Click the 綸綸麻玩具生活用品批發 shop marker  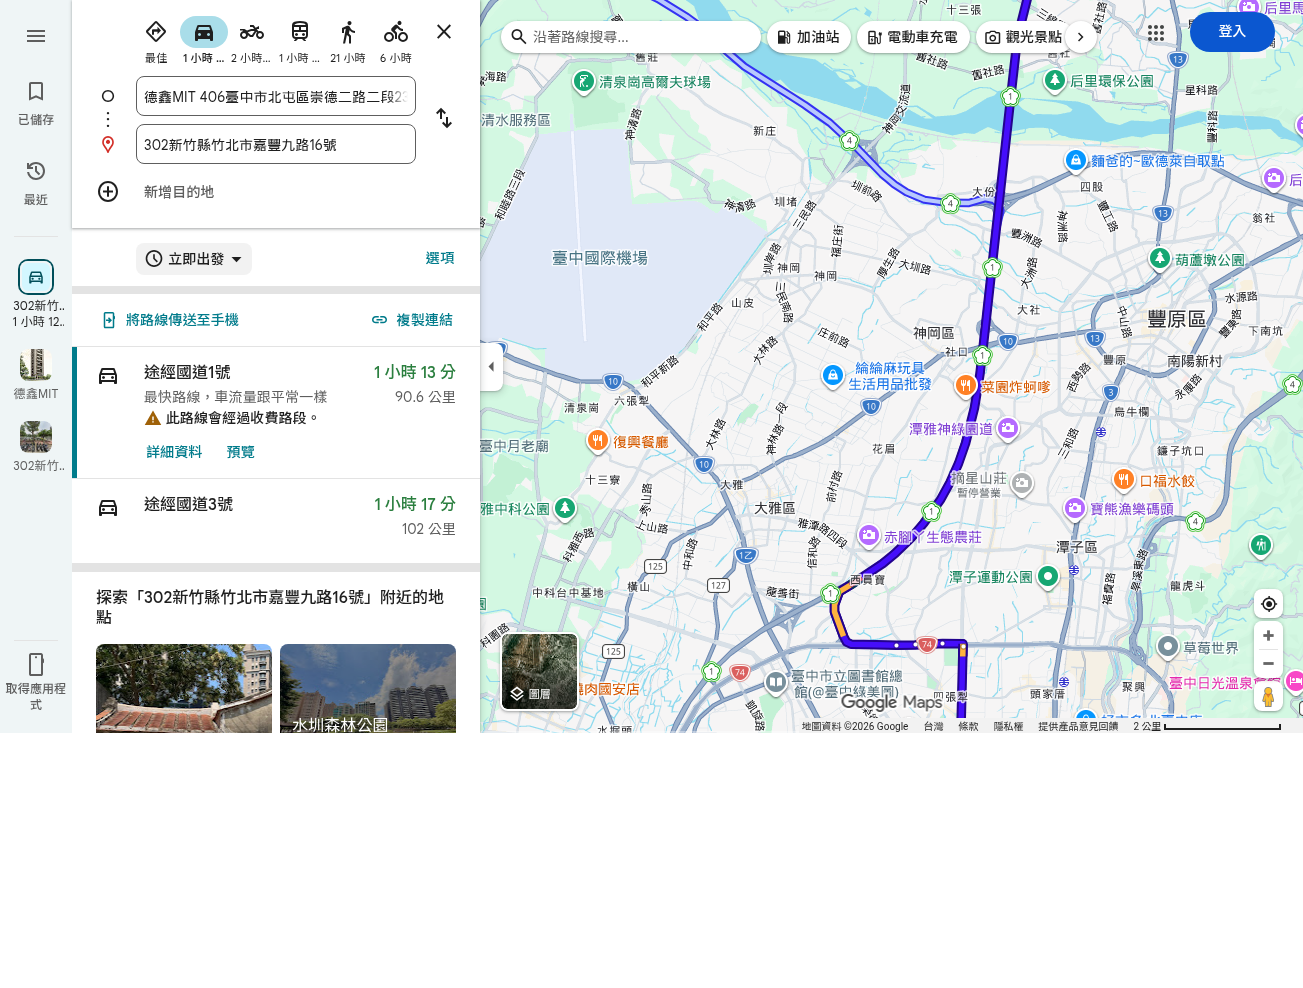point(832,375)
